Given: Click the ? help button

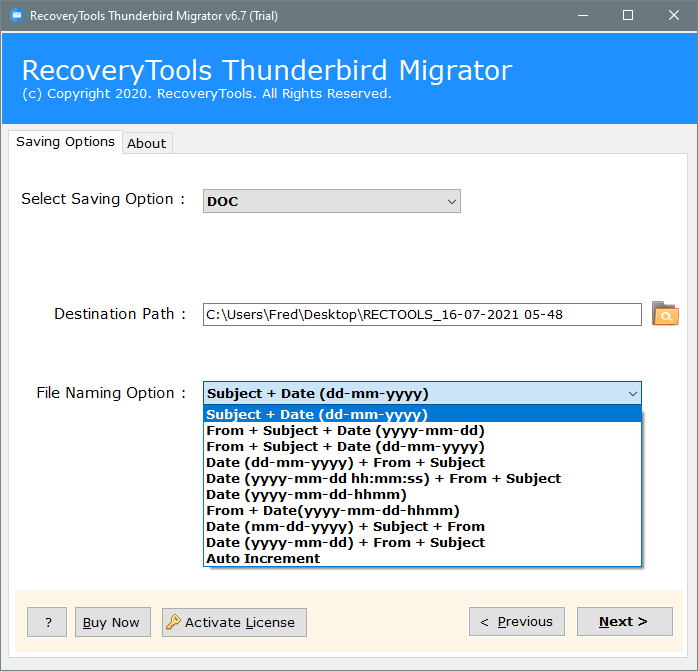Looking at the screenshot, I should [x=47, y=622].
